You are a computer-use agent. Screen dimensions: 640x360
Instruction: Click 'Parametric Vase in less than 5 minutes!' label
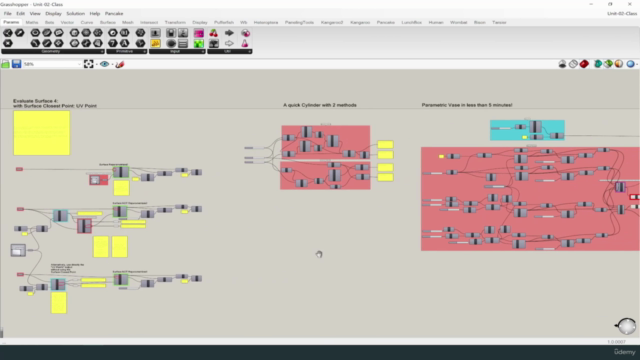467,105
